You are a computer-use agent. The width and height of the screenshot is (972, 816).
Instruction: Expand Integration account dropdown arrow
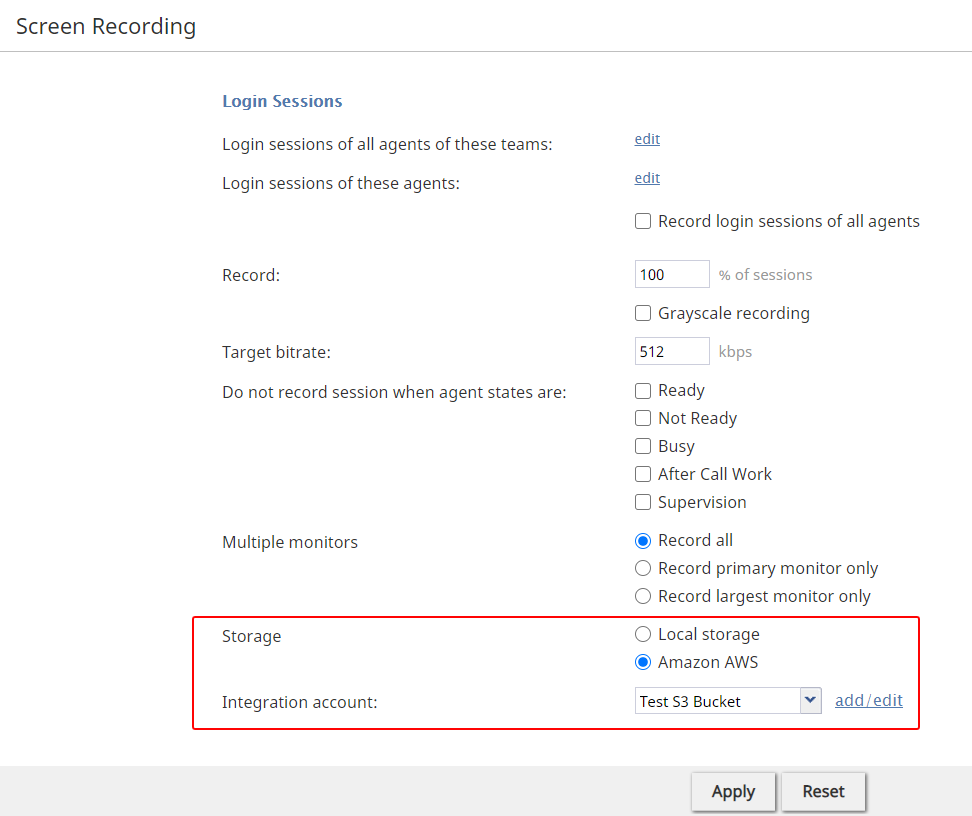coord(810,701)
